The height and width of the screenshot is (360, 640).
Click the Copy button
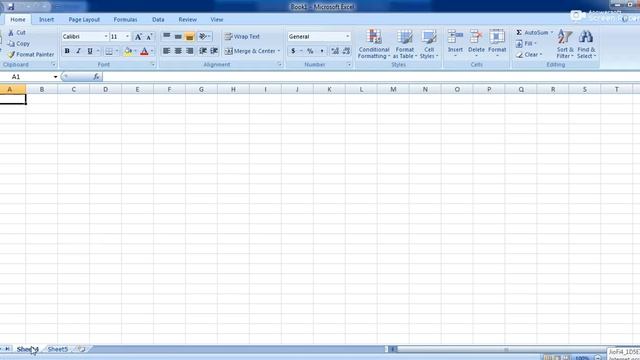click(19, 44)
